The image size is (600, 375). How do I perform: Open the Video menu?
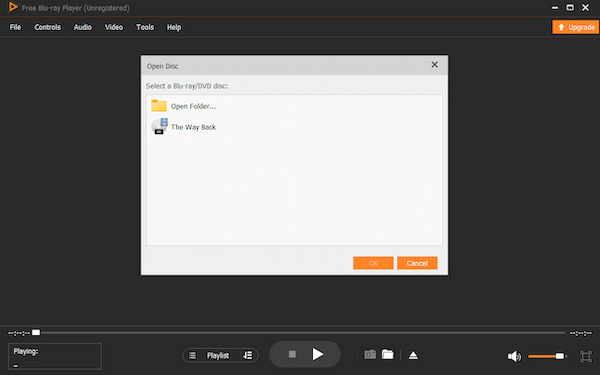pyautogui.click(x=114, y=27)
